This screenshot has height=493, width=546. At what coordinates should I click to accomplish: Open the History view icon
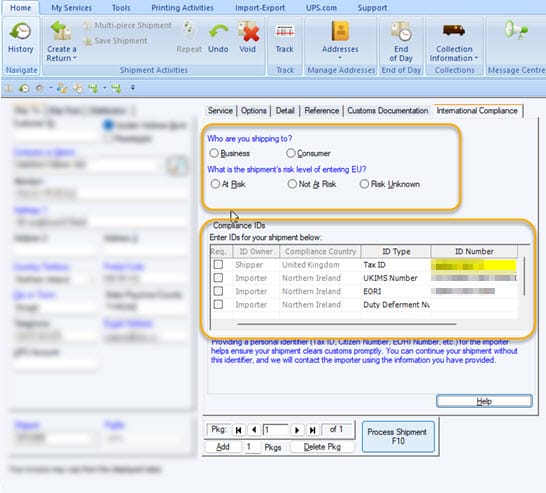20,32
